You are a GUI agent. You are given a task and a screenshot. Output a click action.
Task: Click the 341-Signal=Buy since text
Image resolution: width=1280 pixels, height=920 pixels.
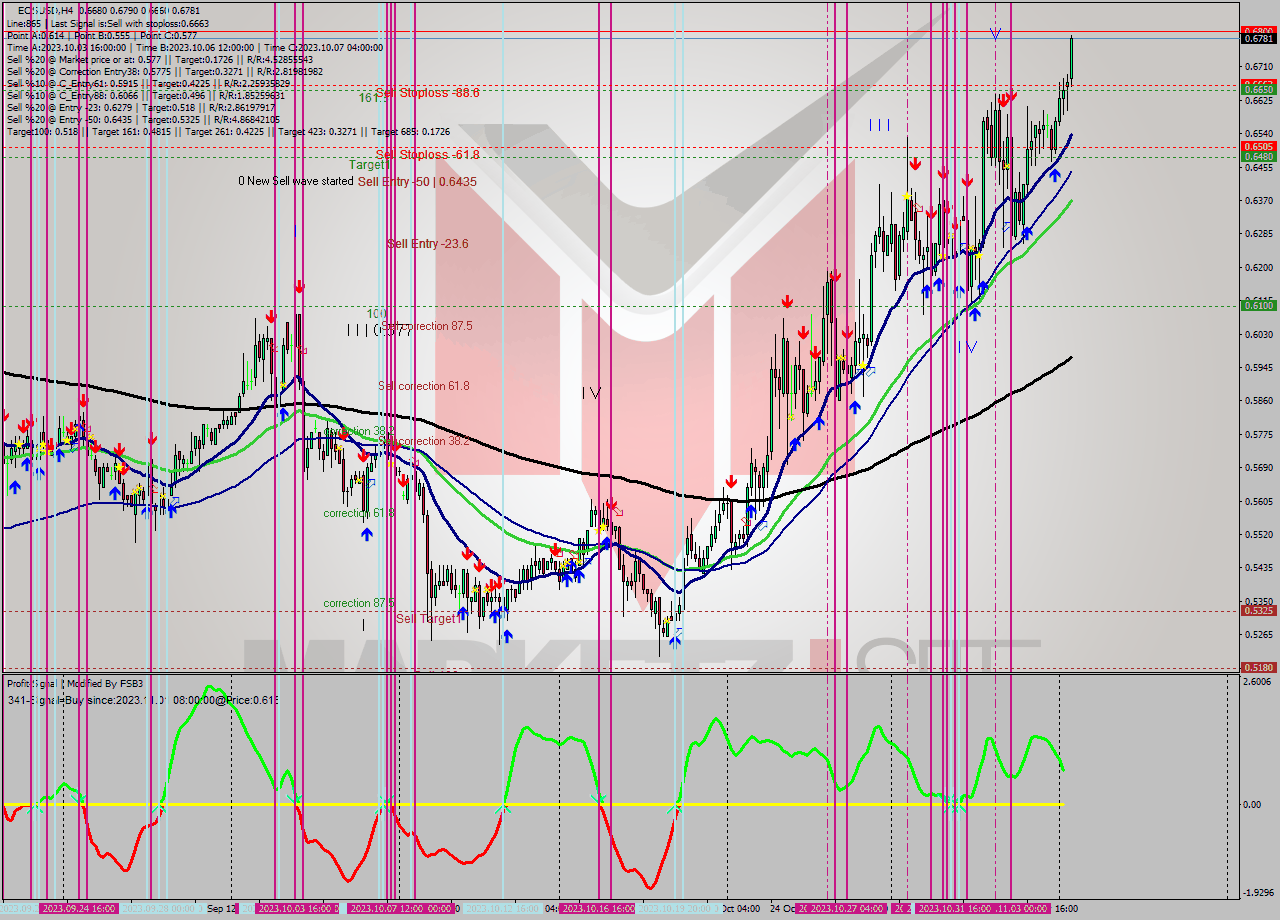coord(143,699)
